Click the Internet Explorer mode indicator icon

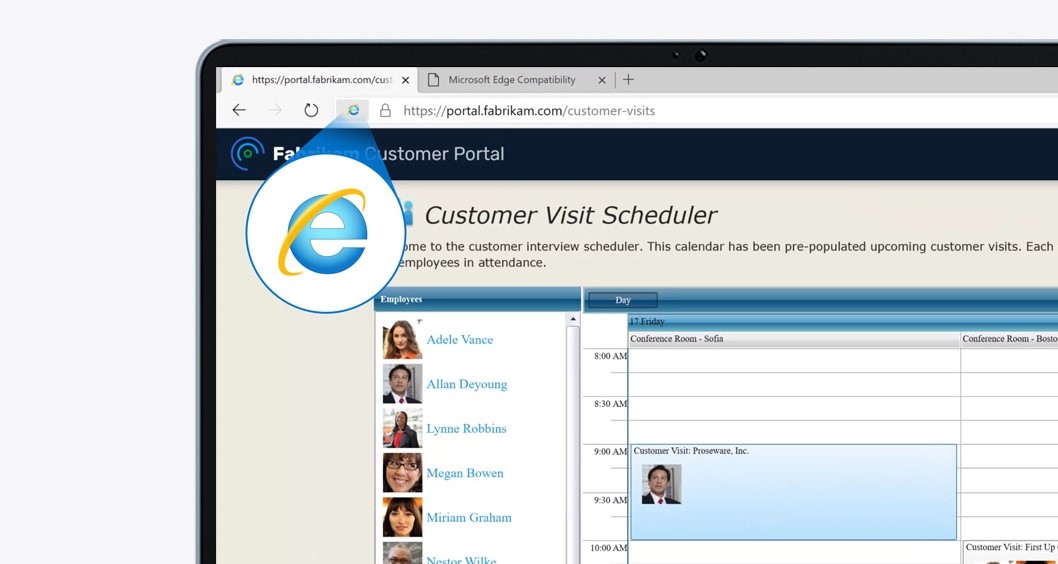[x=353, y=110]
